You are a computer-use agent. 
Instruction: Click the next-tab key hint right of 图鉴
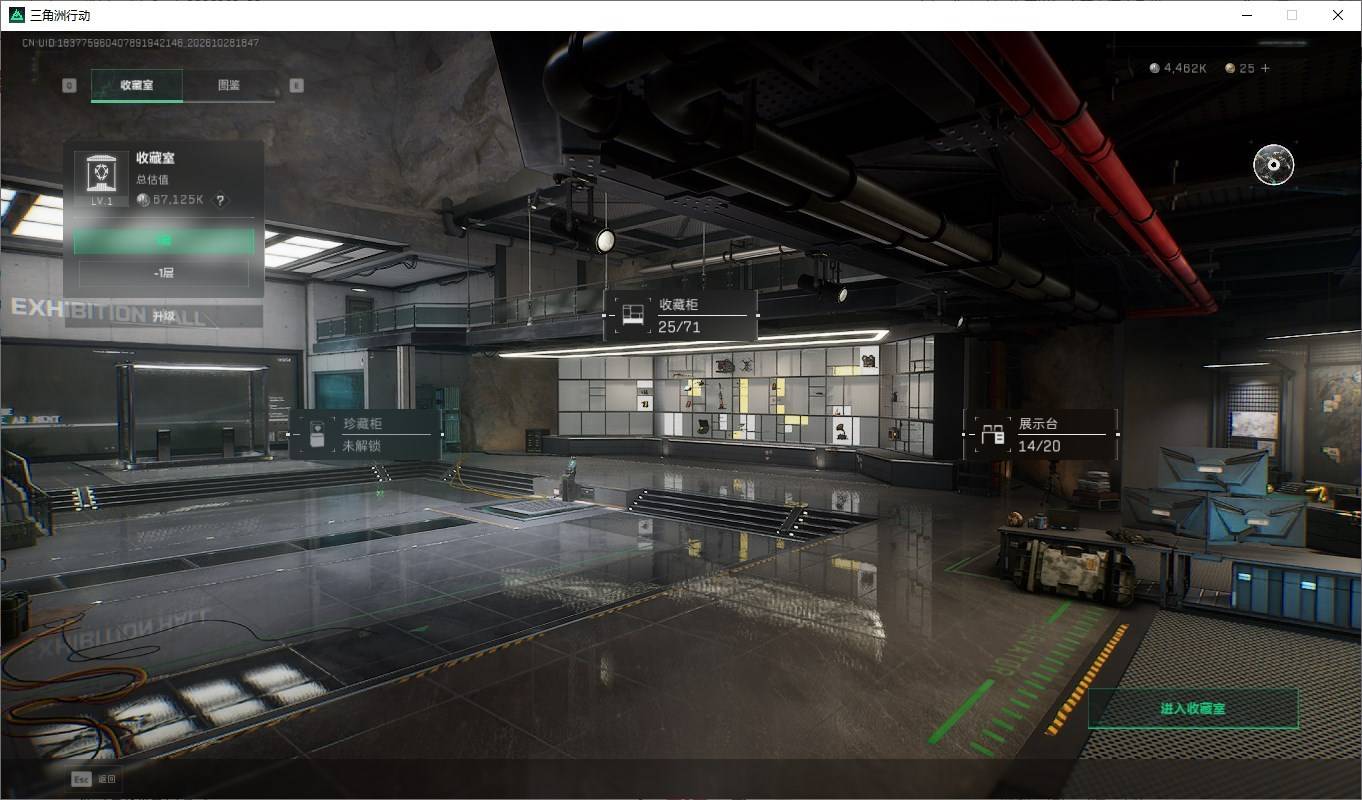pyautogui.click(x=296, y=85)
